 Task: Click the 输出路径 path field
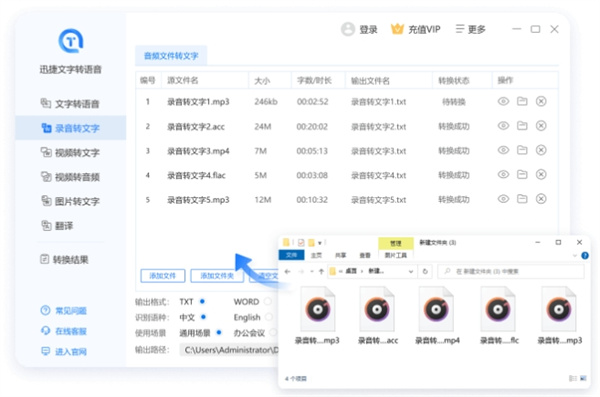[x=230, y=350]
